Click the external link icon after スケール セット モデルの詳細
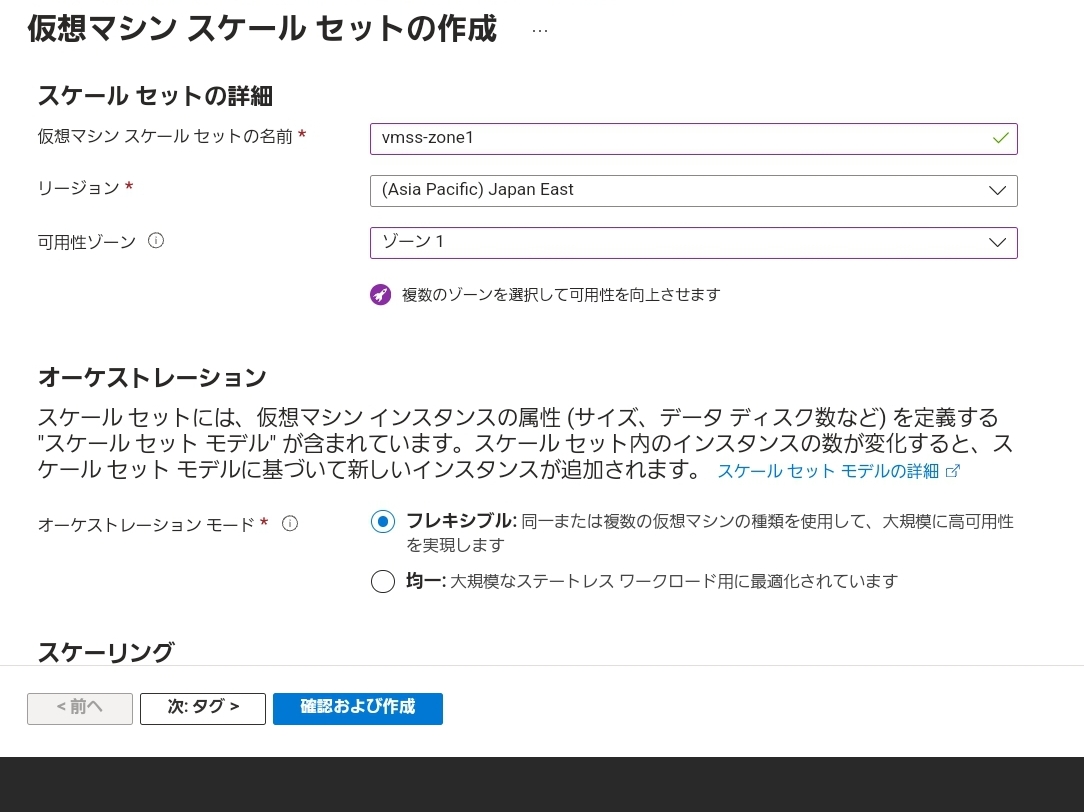 (953, 471)
